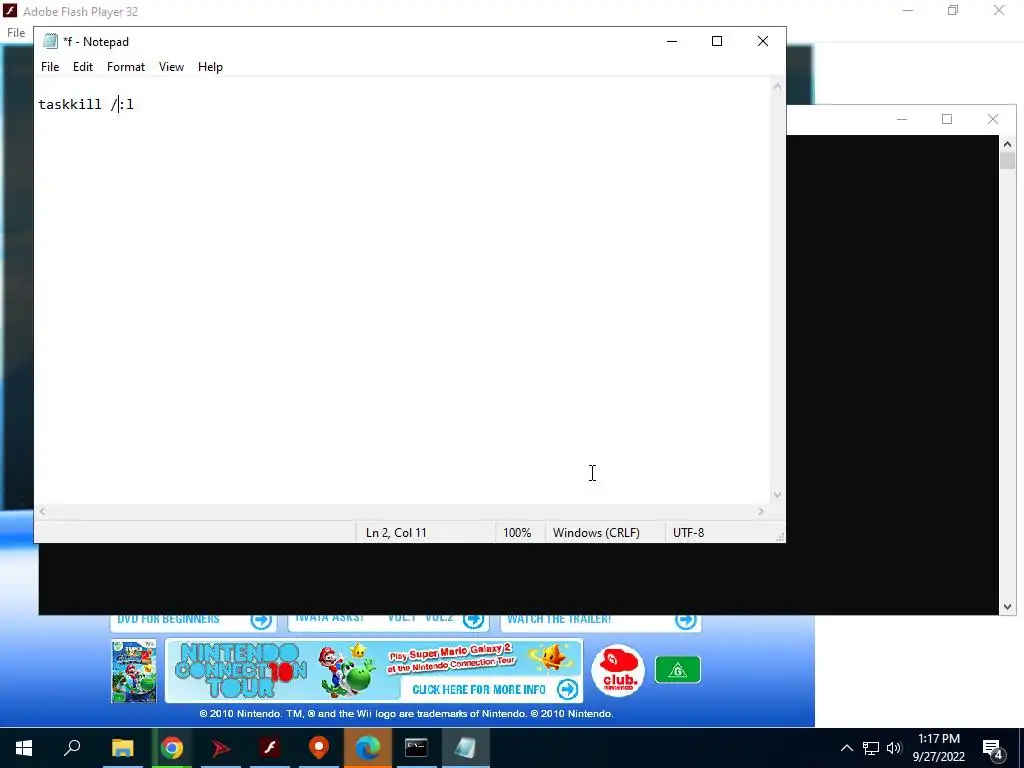Click Notepad's horizontal scroll left arrow
The height and width of the screenshot is (768, 1024).
[42, 512]
